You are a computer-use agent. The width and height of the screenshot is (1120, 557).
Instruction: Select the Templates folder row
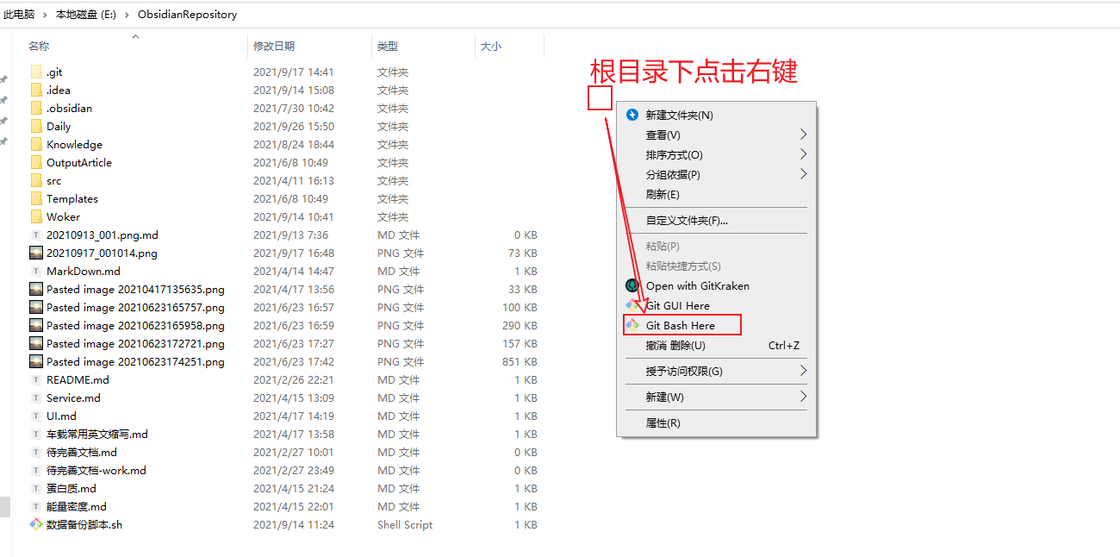(72, 199)
